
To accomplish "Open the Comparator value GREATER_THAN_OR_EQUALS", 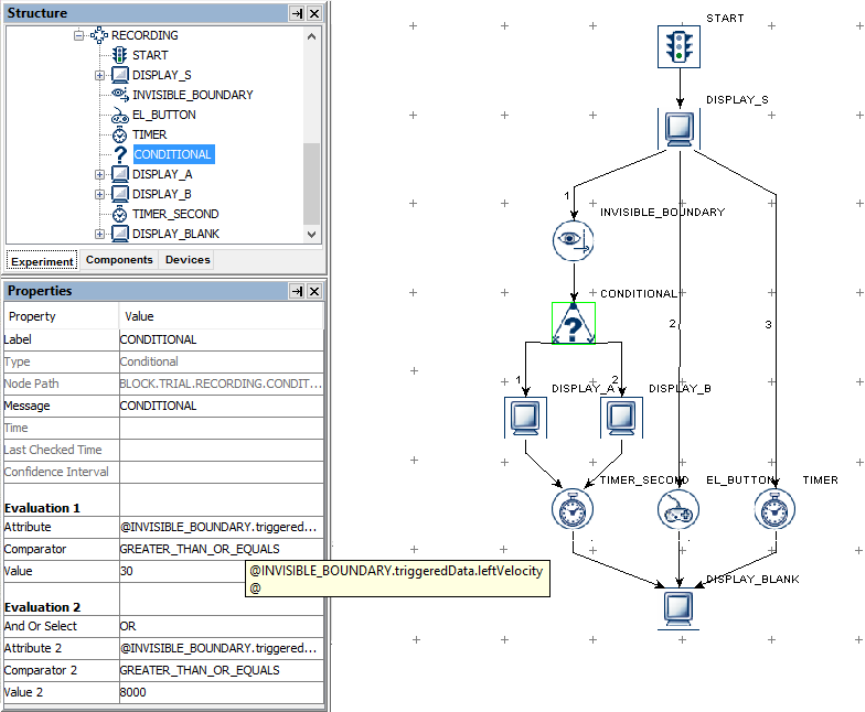I will pos(221,549).
